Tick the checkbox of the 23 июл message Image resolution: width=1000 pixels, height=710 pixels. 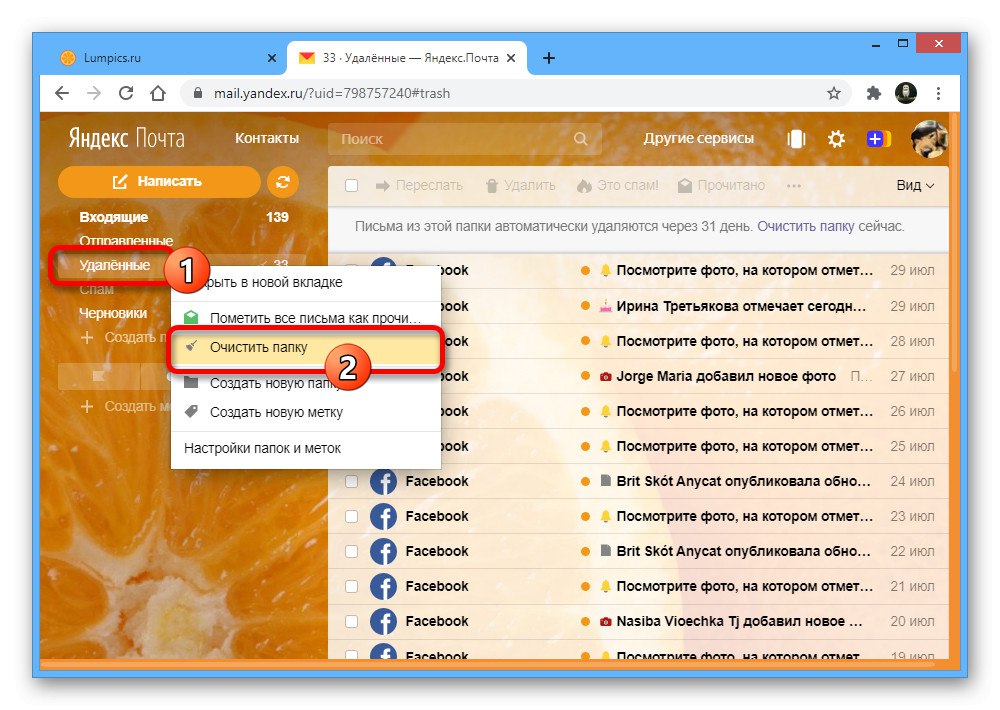tap(351, 517)
